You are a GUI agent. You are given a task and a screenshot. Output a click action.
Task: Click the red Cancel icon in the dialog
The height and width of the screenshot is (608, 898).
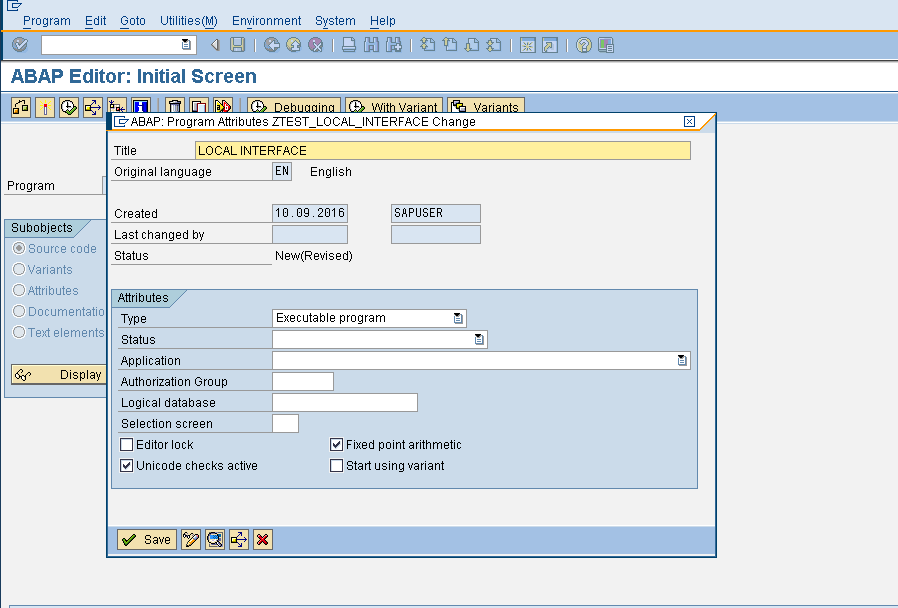pos(264,539)
